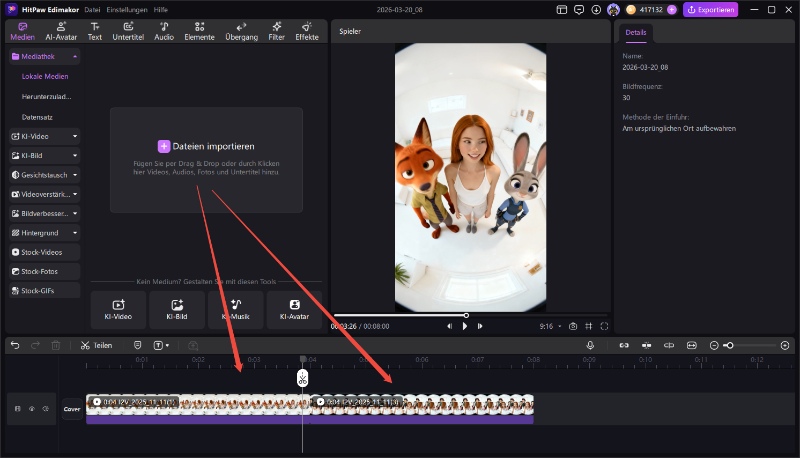Launch the KI-Video tool card
This screenshot has width=800, height=458.
(x=118, y=310)
